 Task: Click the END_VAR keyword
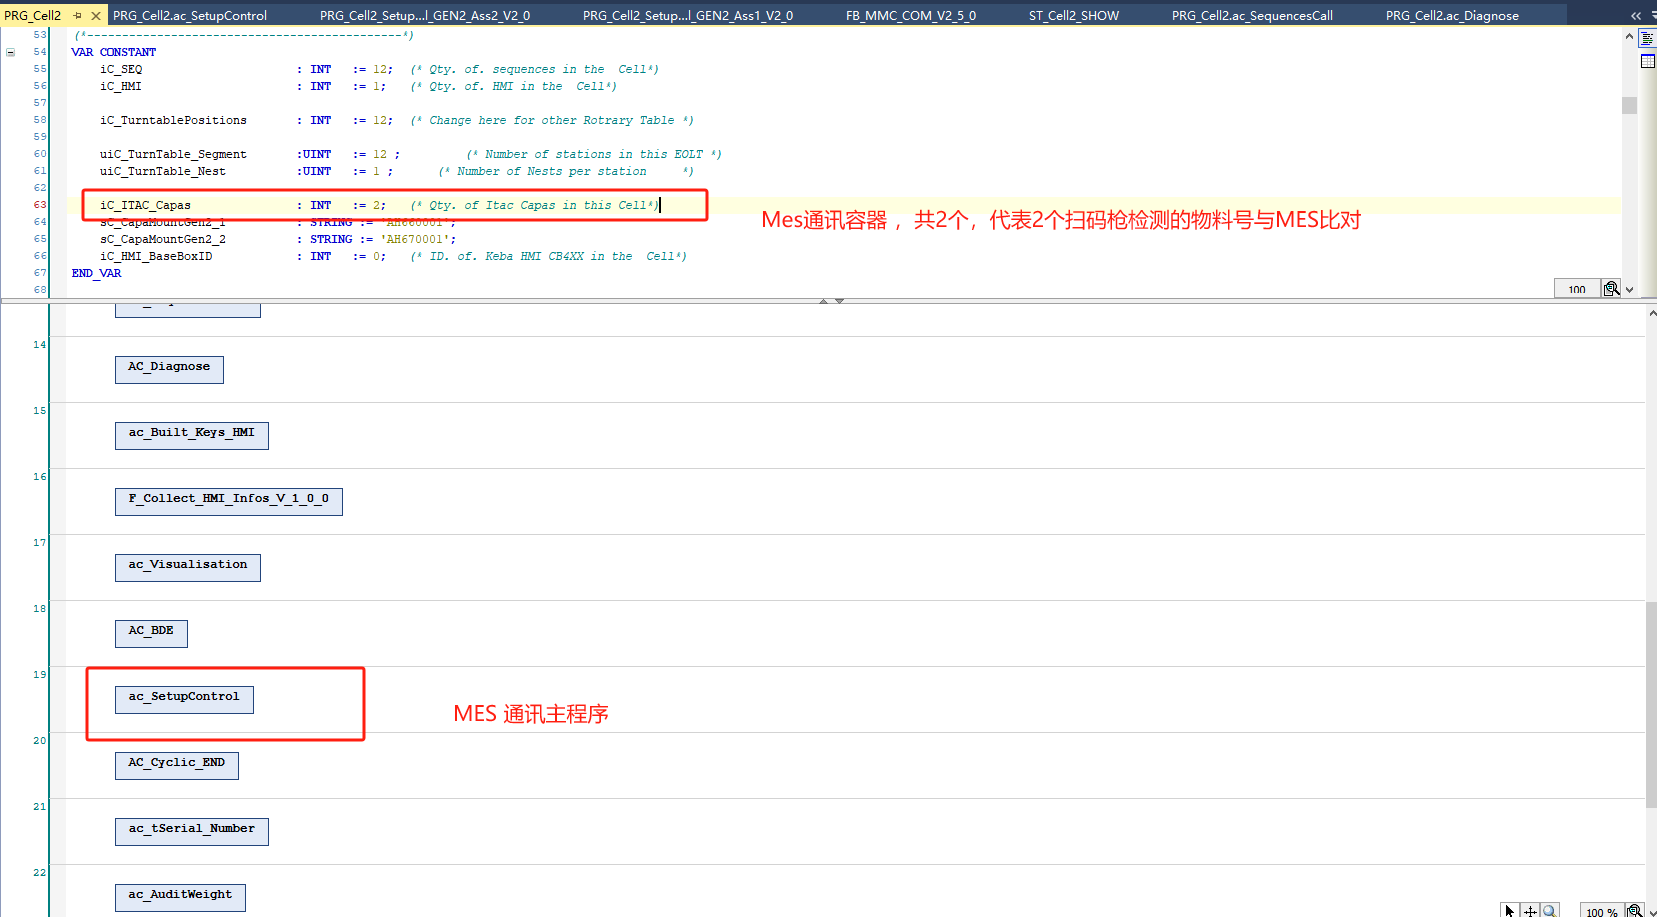click(96, 273)
